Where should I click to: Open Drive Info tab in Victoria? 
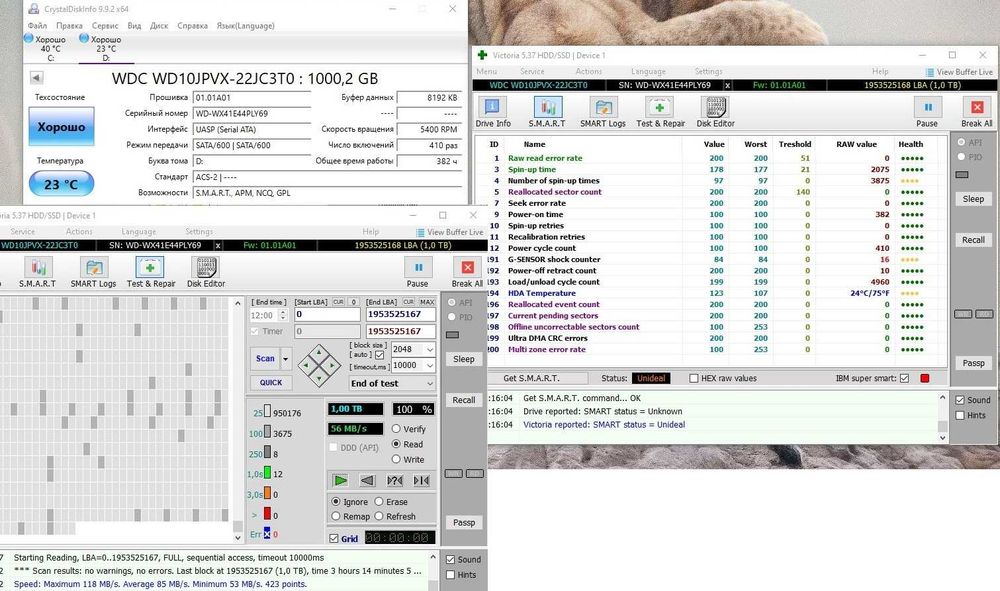pos(492,112)
